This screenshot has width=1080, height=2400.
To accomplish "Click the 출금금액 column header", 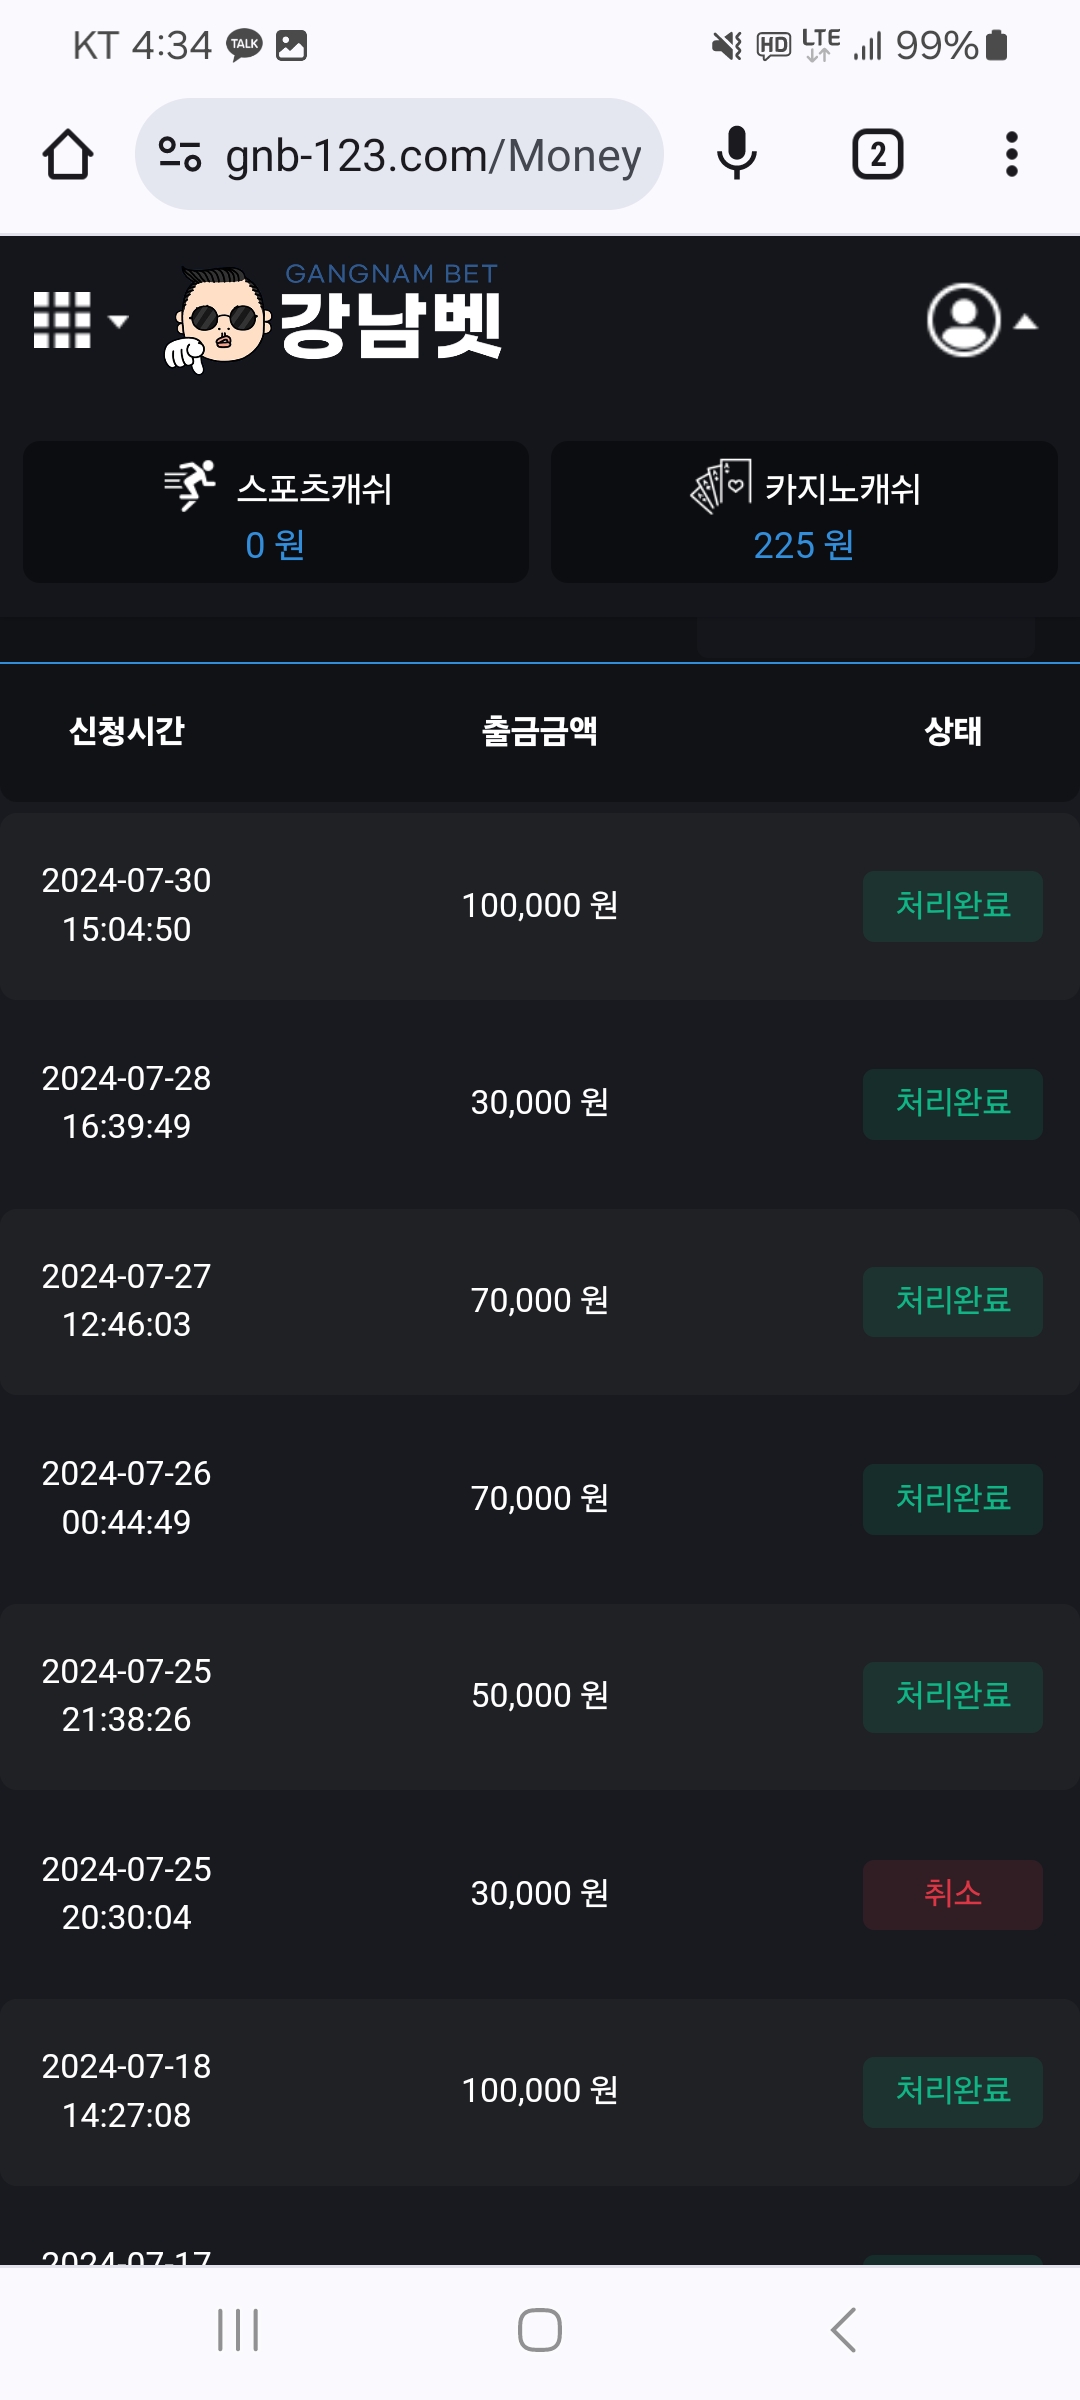I will (540, 731).
